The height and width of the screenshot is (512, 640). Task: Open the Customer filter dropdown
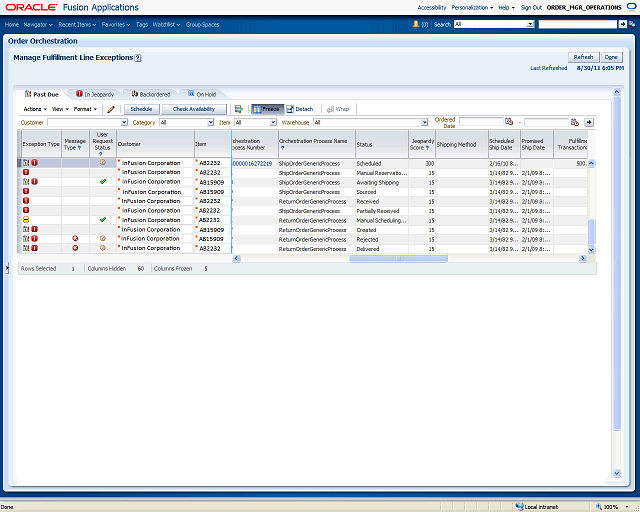coord(124,122)
